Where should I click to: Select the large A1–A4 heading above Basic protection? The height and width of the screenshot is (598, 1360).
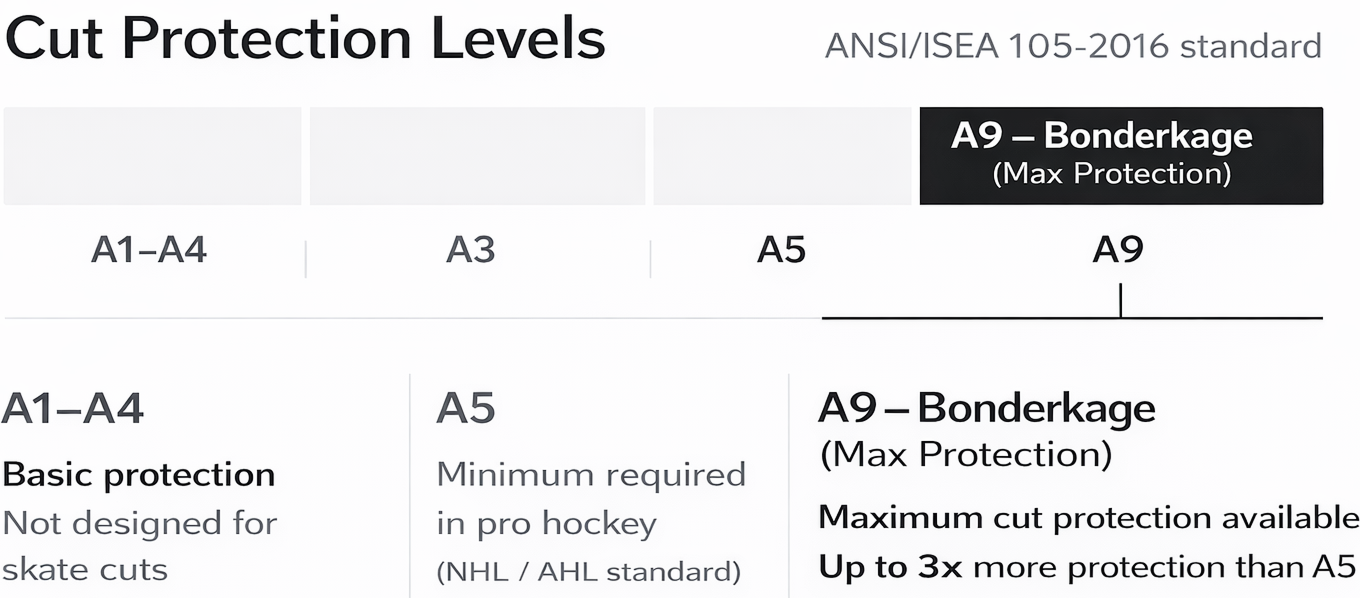coord(73,408)
